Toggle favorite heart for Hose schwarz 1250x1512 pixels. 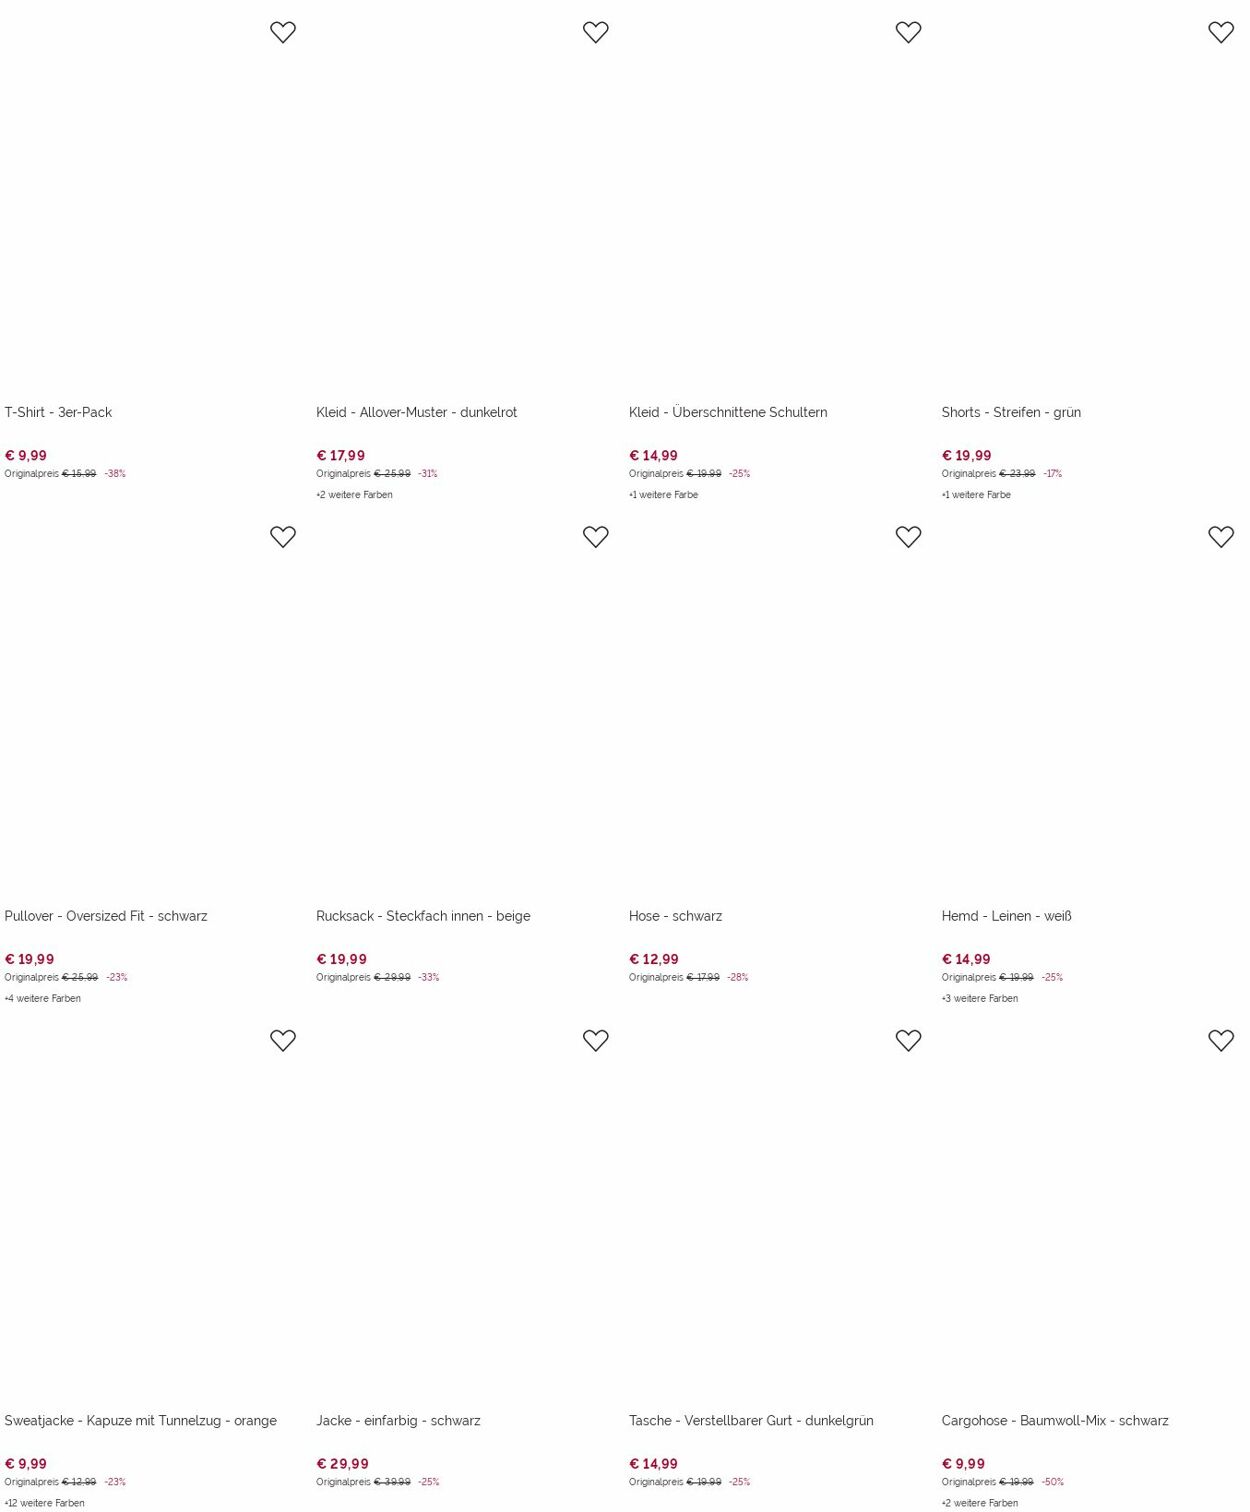click(908, 536)
